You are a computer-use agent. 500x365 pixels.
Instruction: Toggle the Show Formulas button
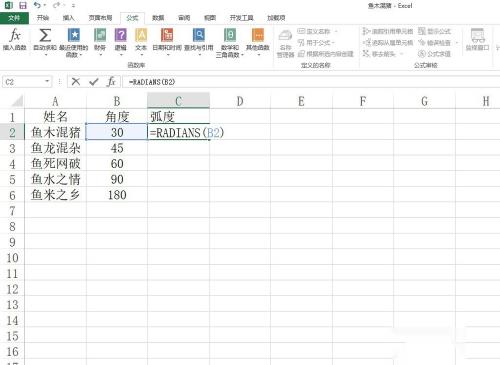click(434, 31)
